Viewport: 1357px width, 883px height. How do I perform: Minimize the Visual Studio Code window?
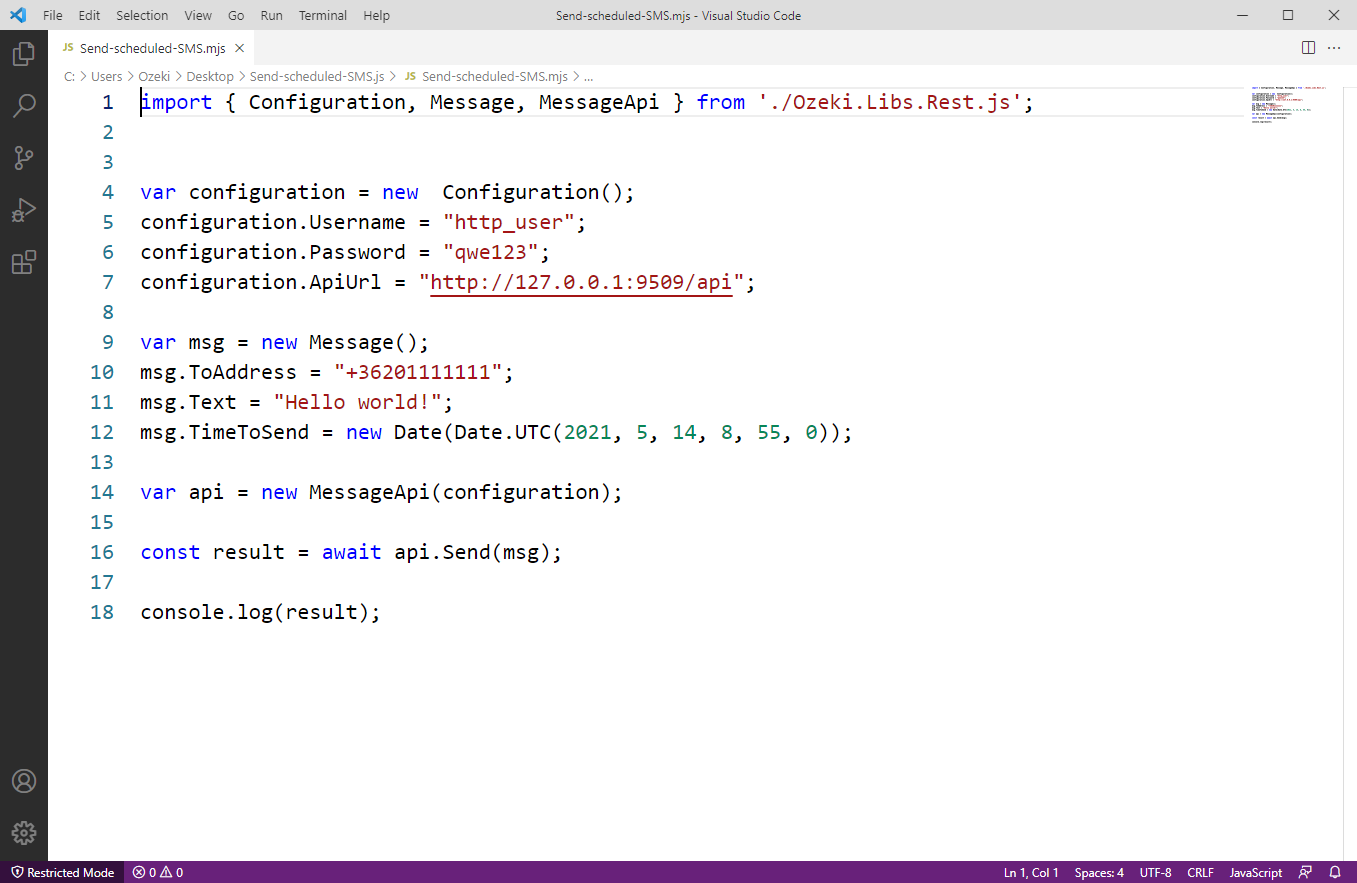1242,15
